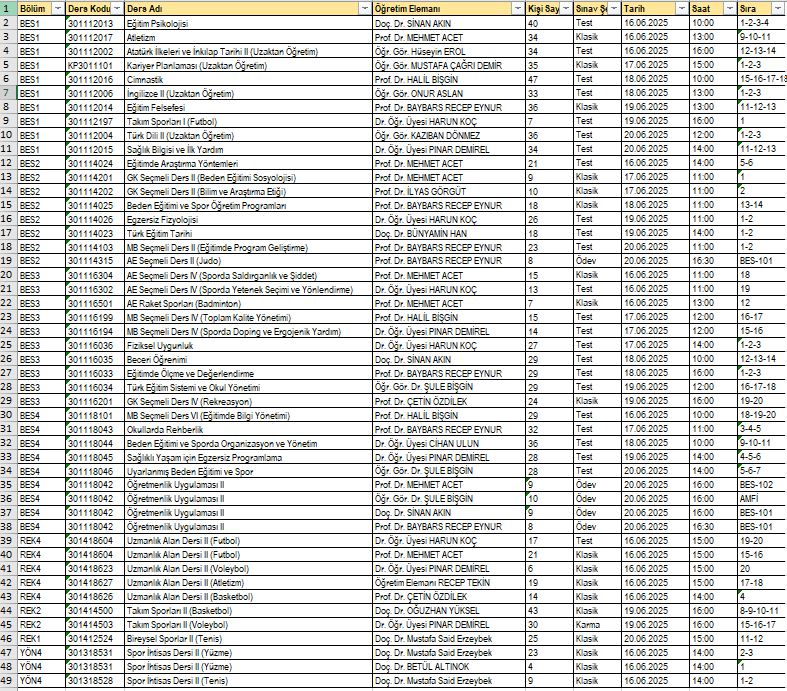This screenshot has height=691, width=787.
Task: Open the Ders Adı filter dropdown
Action: (x=365, y=9)
